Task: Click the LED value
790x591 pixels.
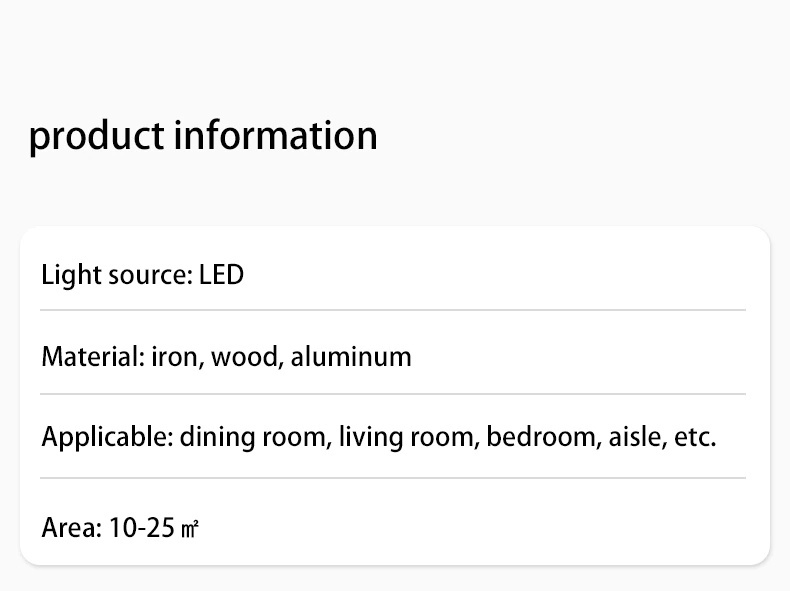Action: [x=221, y=275]
